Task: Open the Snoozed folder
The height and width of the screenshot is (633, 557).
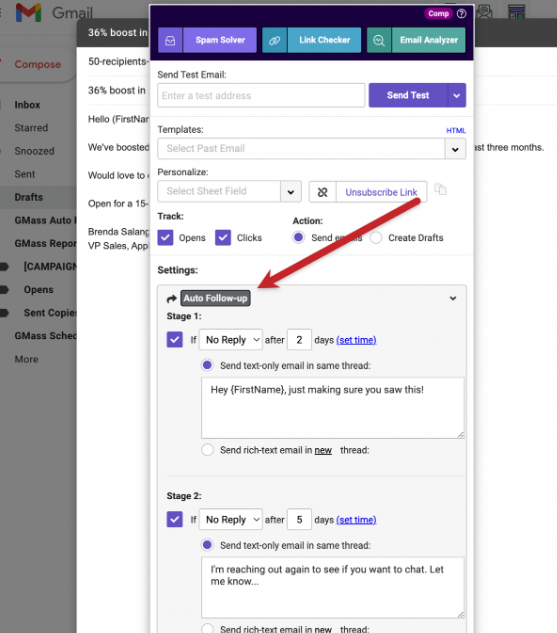Action: coord(34,151)
